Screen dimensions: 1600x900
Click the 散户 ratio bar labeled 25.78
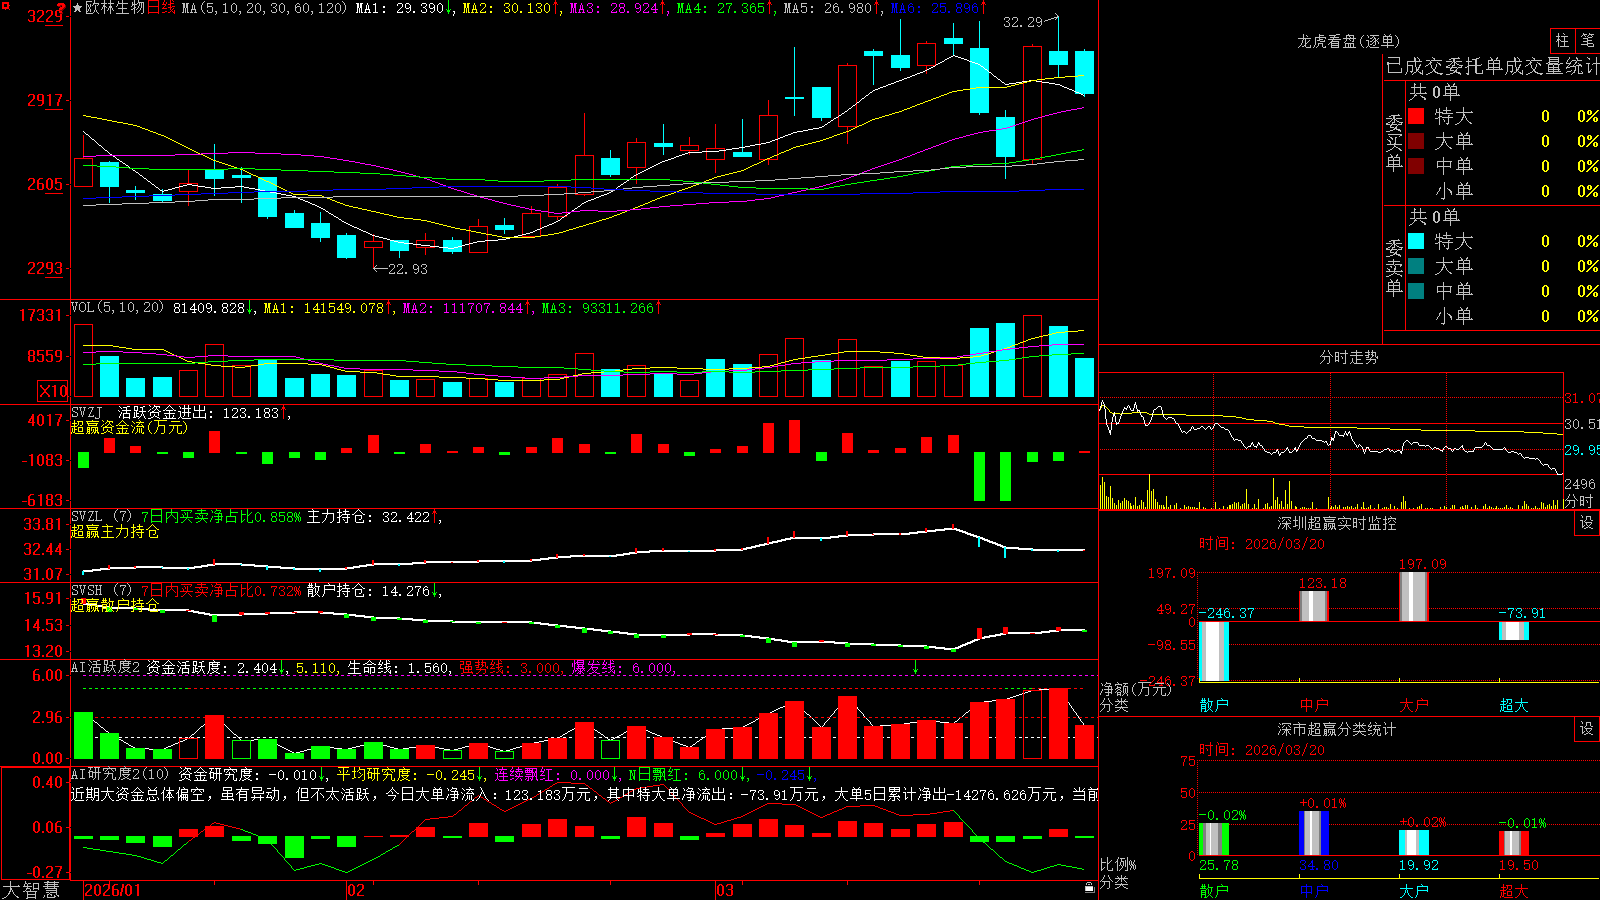1213,839
